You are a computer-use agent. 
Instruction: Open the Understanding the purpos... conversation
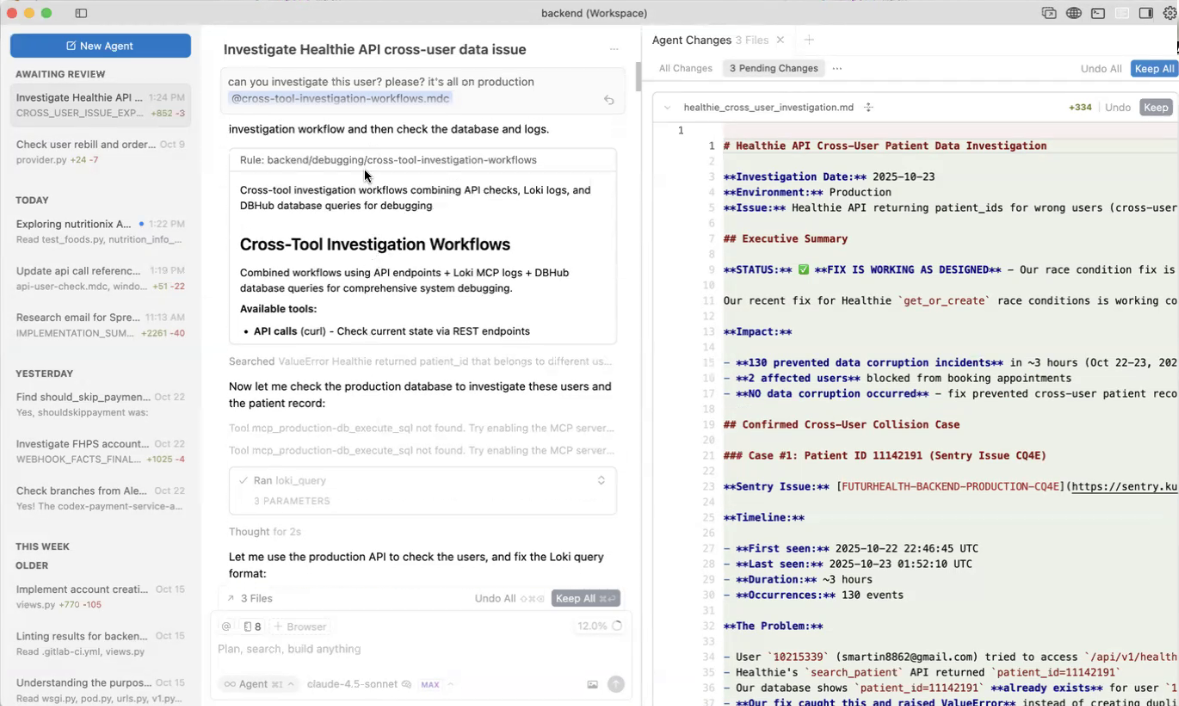pyautogui.click(x=100, y=690)
